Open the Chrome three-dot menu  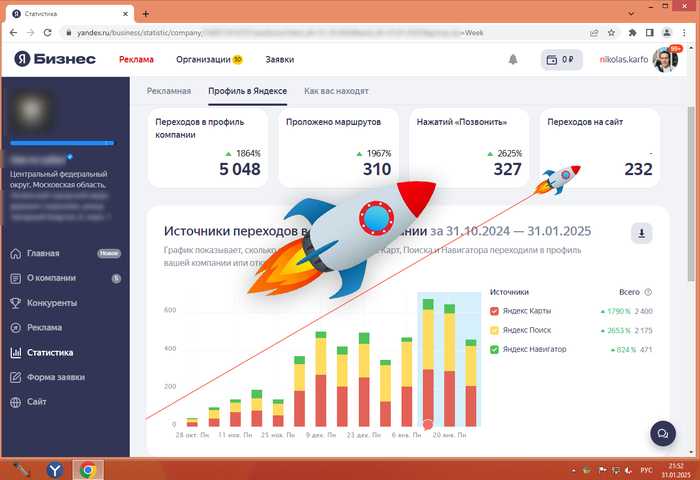coord(684,33)
